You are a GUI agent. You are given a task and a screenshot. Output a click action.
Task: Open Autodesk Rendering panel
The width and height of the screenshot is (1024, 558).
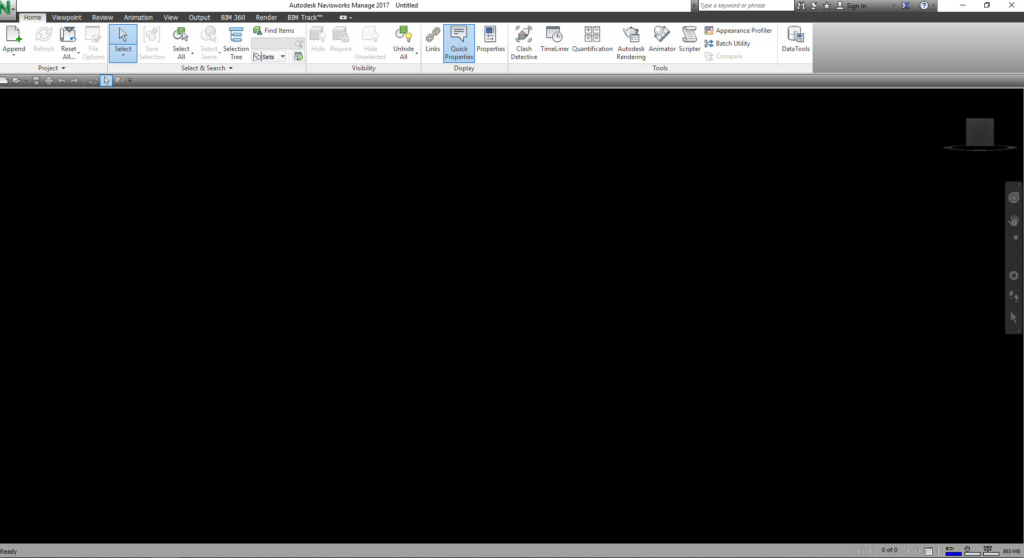pos(631,36)
